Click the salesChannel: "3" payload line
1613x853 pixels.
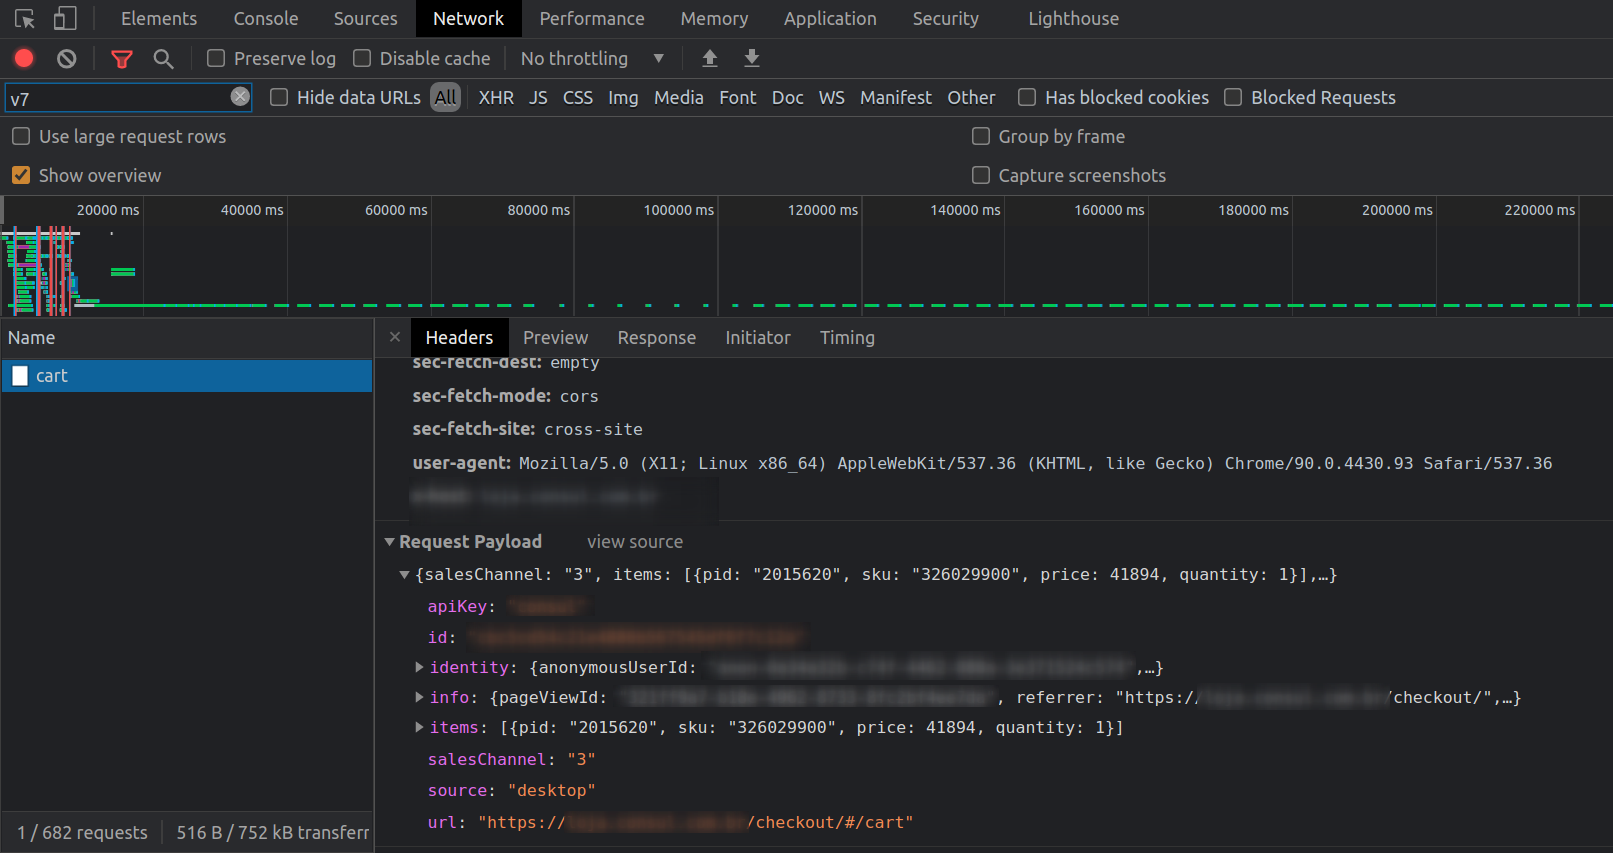pyautogui.click(x=512, y=760)
